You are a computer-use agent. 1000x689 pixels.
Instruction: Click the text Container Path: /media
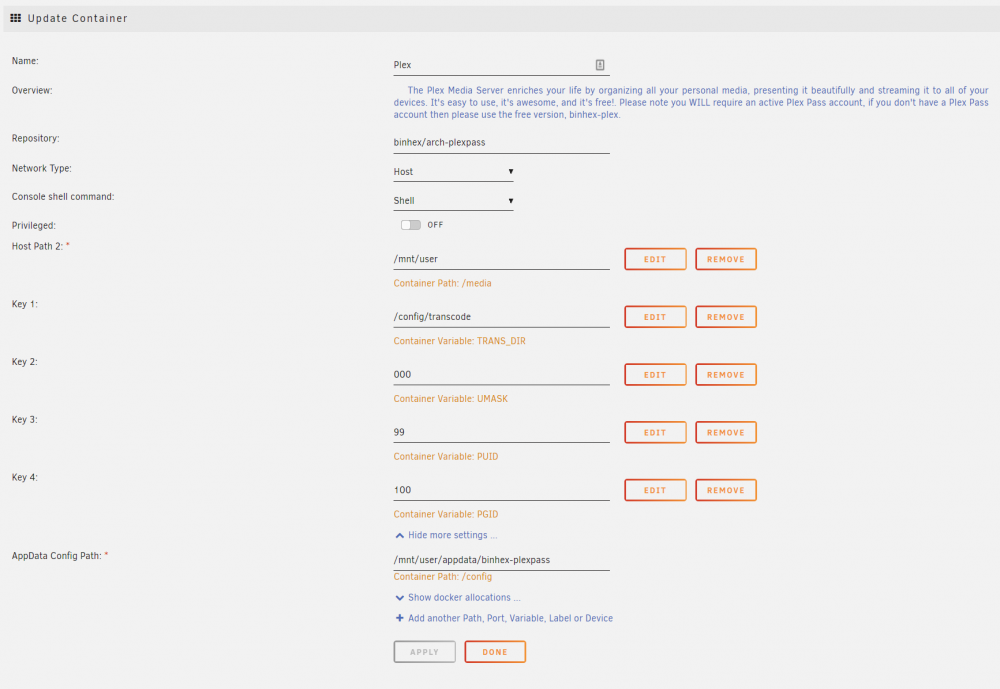pyautogui.click(x=443, y=283)
